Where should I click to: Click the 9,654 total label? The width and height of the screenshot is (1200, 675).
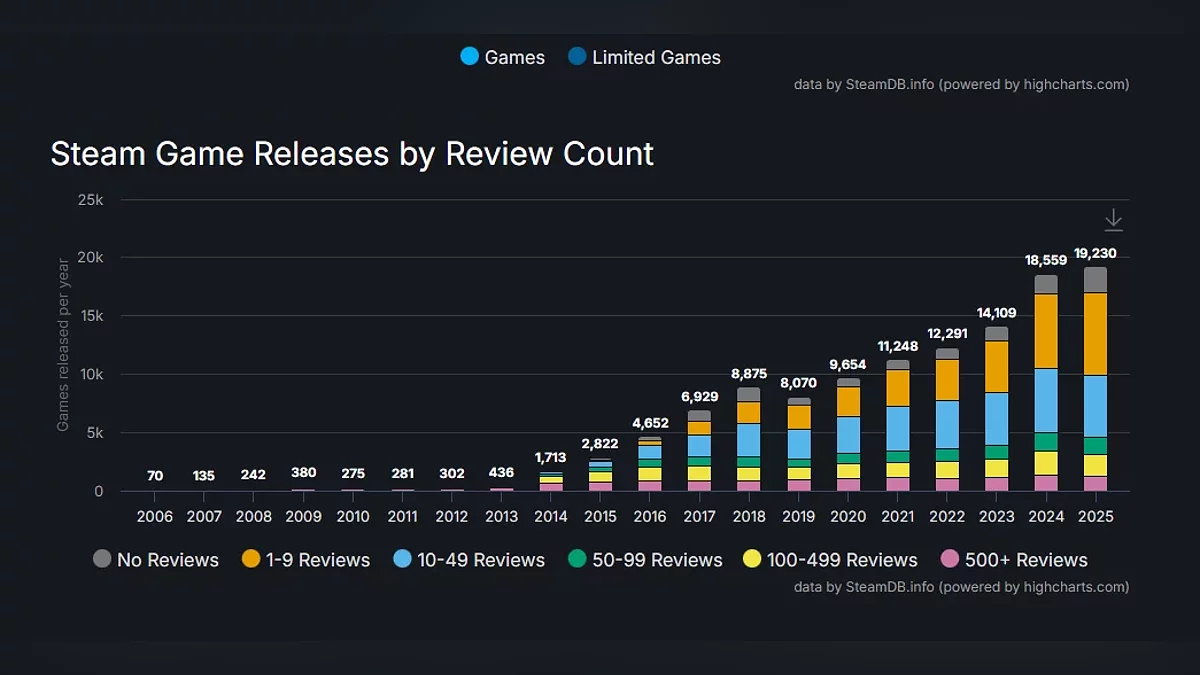click(848, 364)
